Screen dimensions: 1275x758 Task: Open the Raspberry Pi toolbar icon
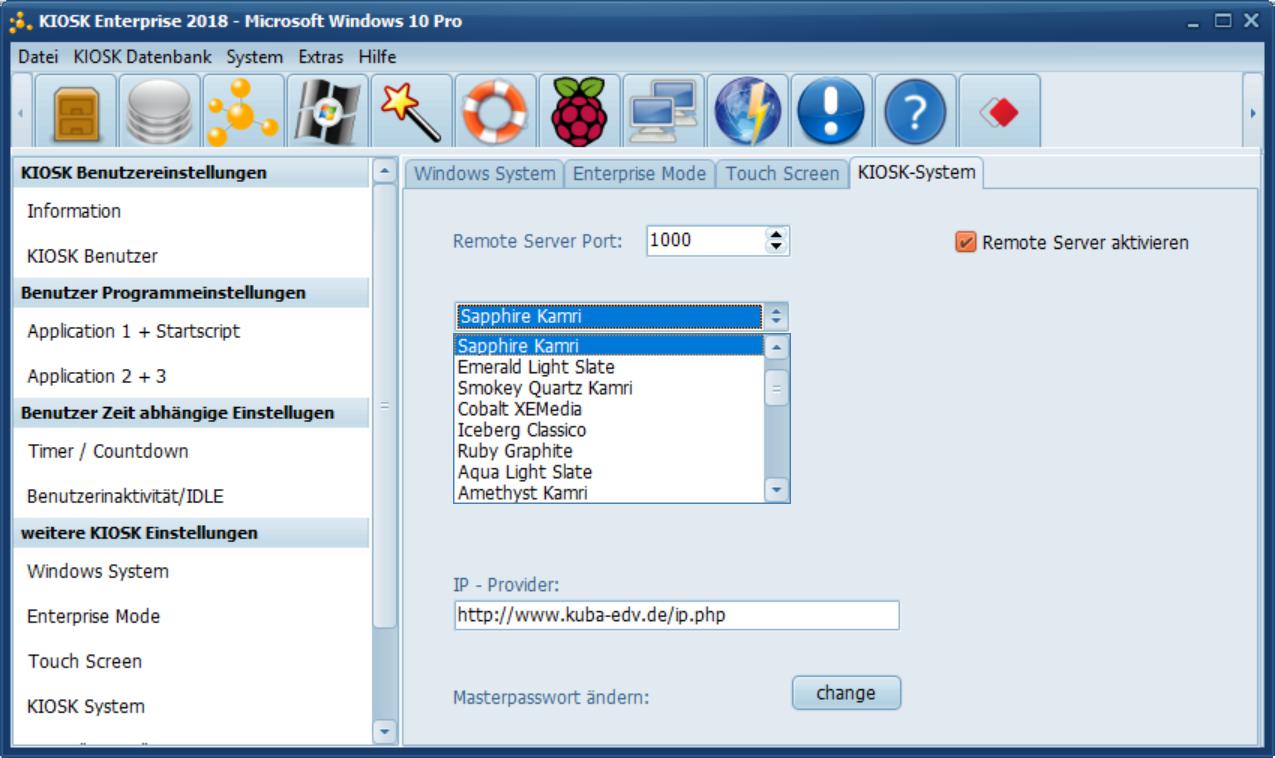click(580, 113)
